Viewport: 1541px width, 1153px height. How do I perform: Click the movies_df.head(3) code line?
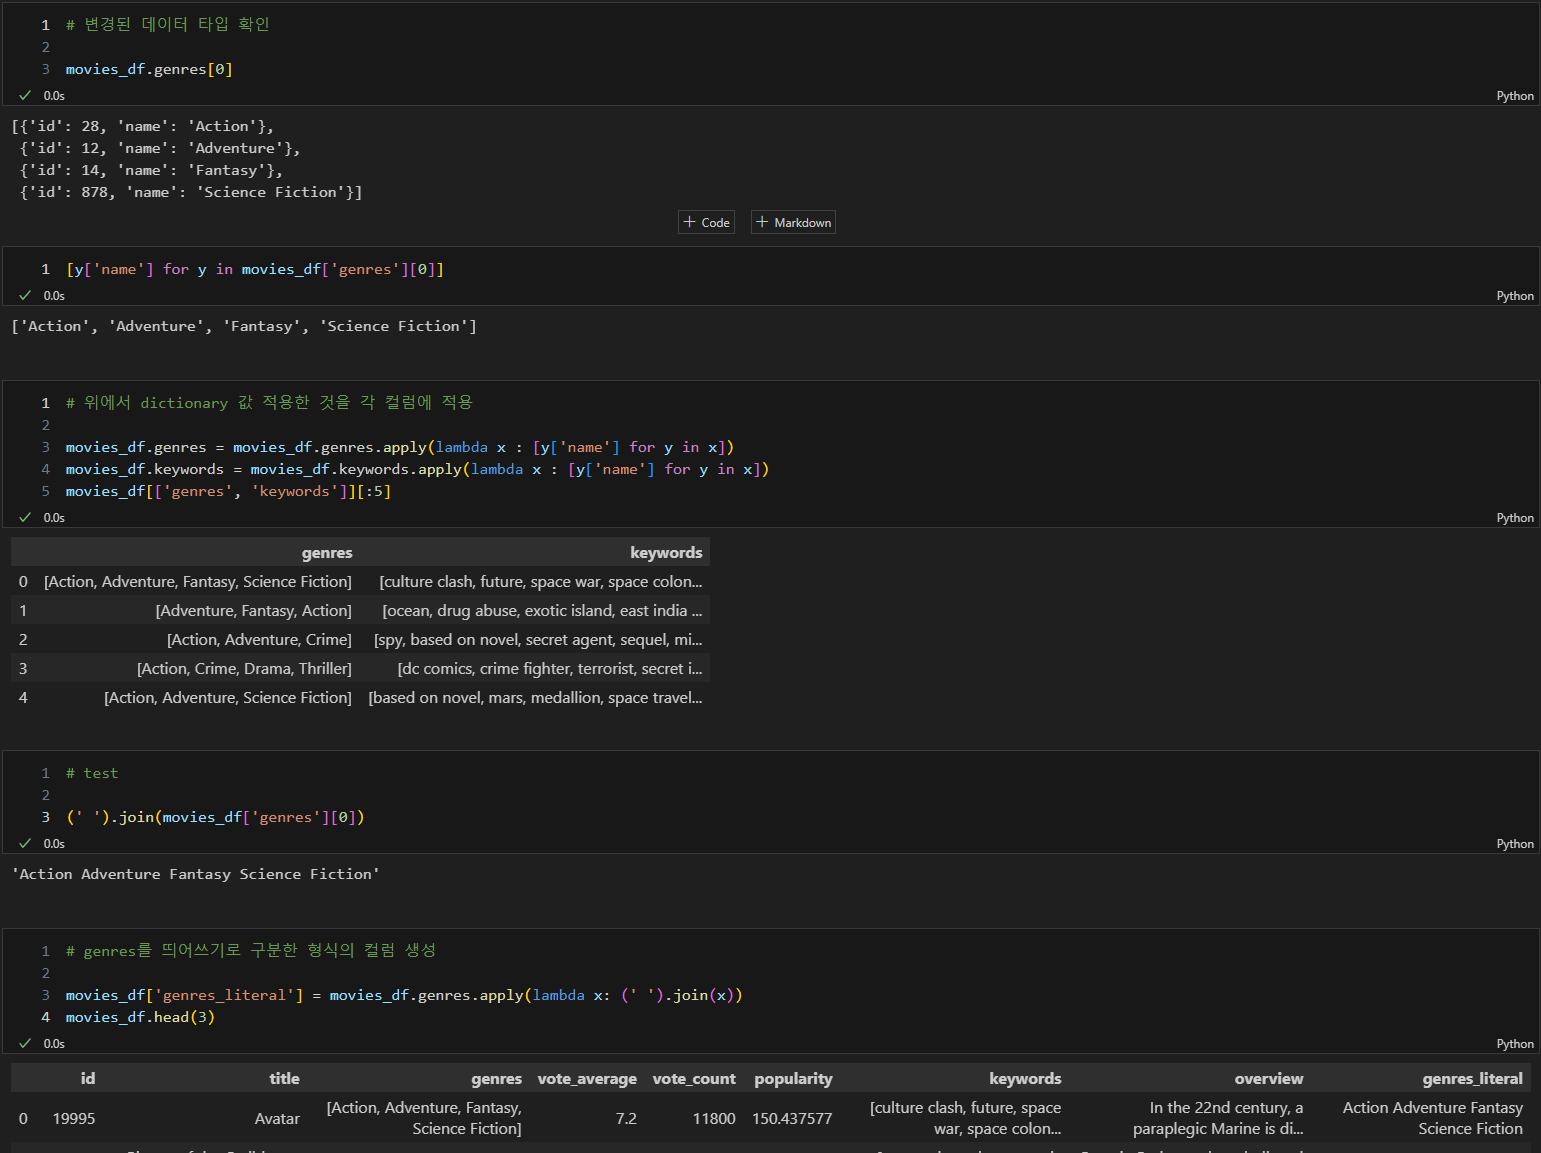[140, 1017]
